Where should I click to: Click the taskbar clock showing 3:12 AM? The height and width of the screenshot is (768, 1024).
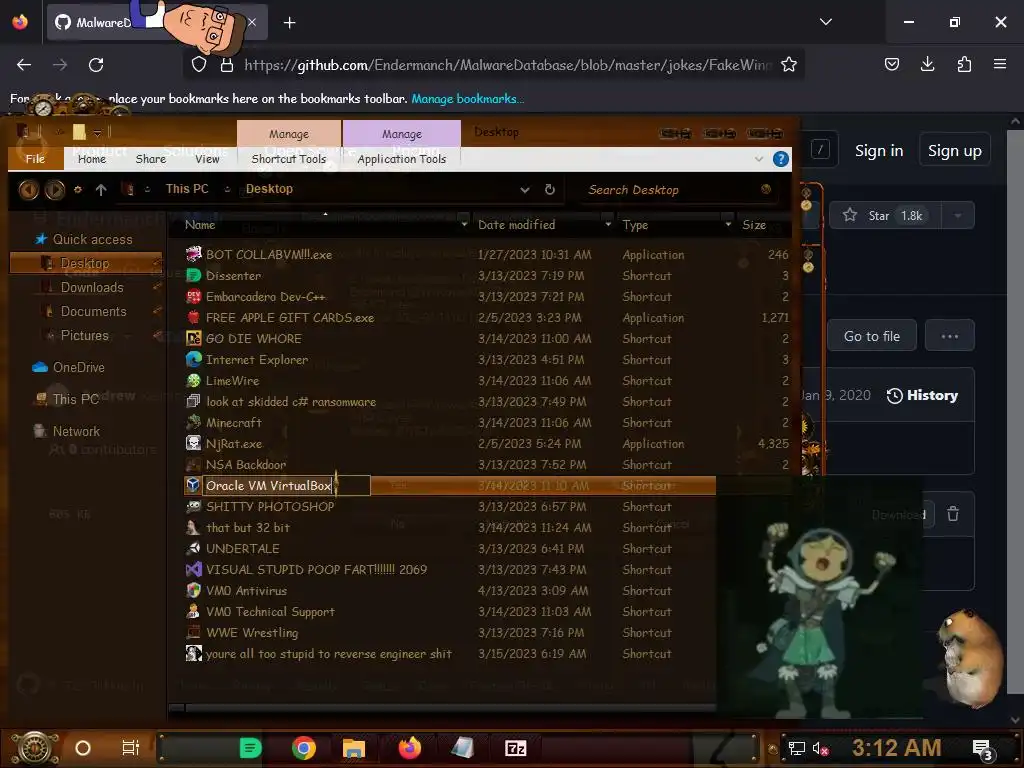(x=896, y=748)
